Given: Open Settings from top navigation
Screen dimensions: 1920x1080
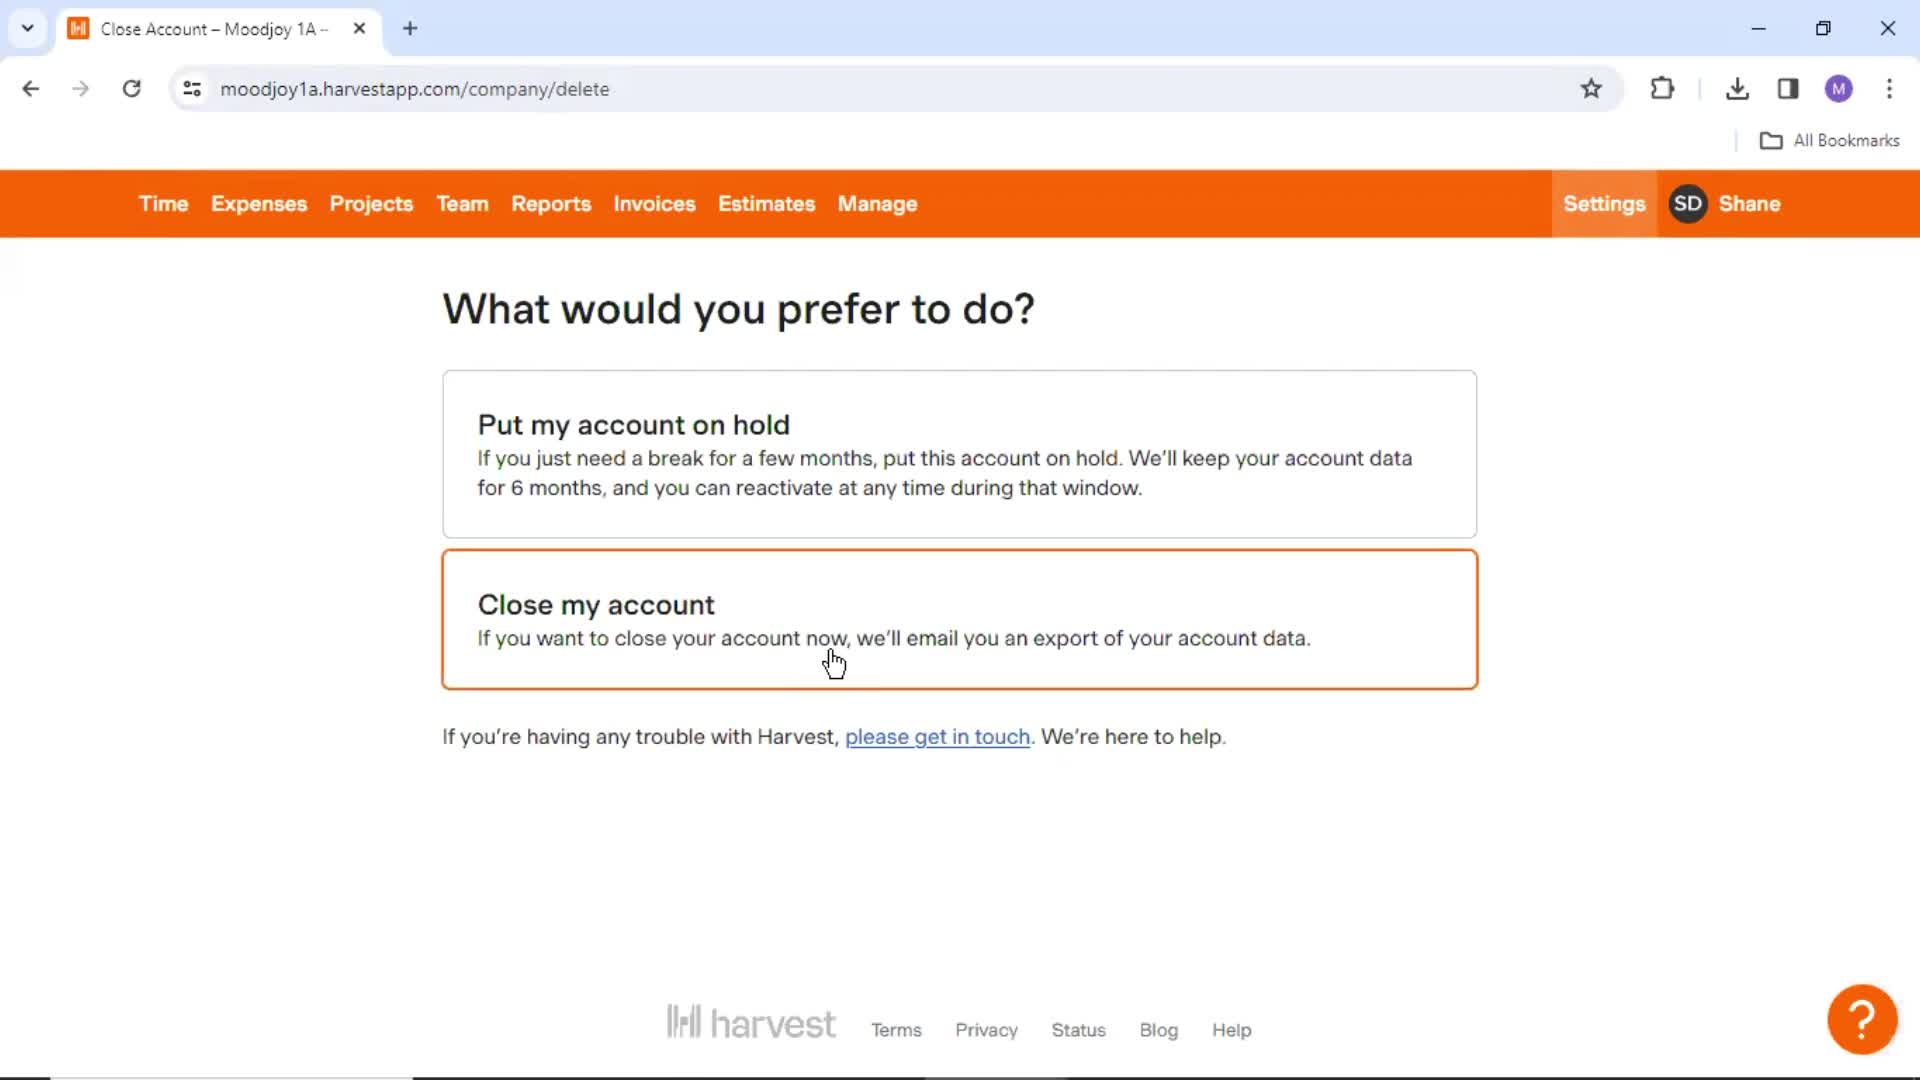Looking at the screenshot, I should pos(1605,203).
